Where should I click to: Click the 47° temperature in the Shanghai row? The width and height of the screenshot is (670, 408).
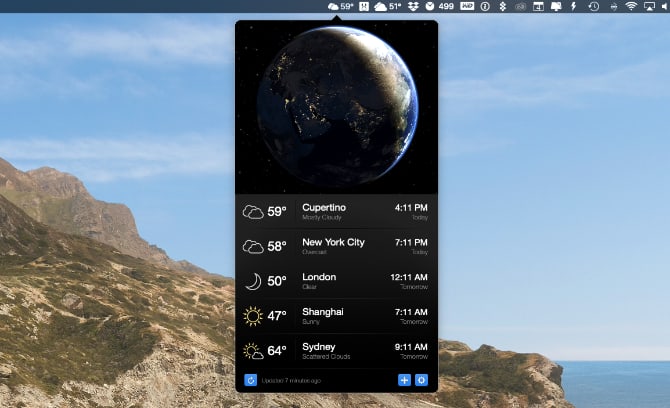(x=277, y=316)
